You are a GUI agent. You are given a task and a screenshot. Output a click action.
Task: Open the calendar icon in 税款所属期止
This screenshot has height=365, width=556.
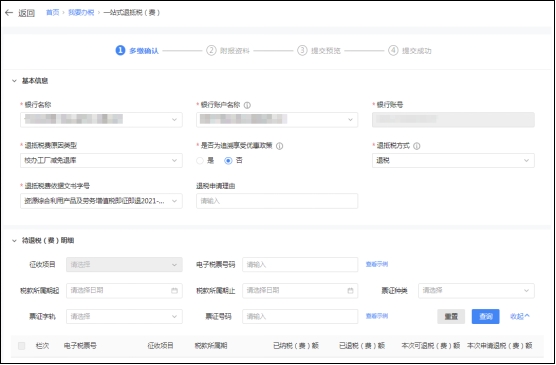350,291
